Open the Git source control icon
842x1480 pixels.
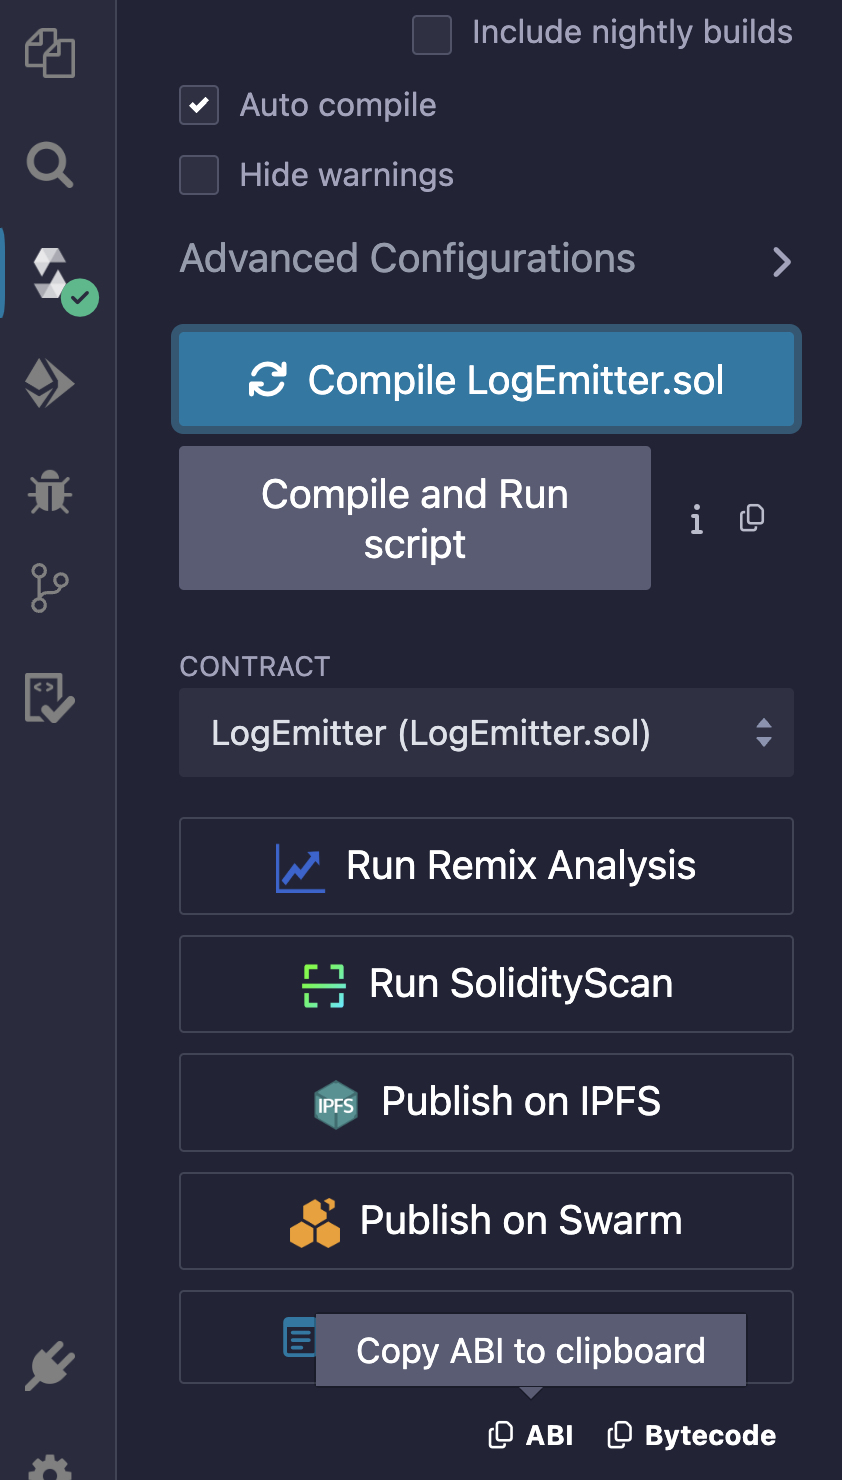click(50, 588)
